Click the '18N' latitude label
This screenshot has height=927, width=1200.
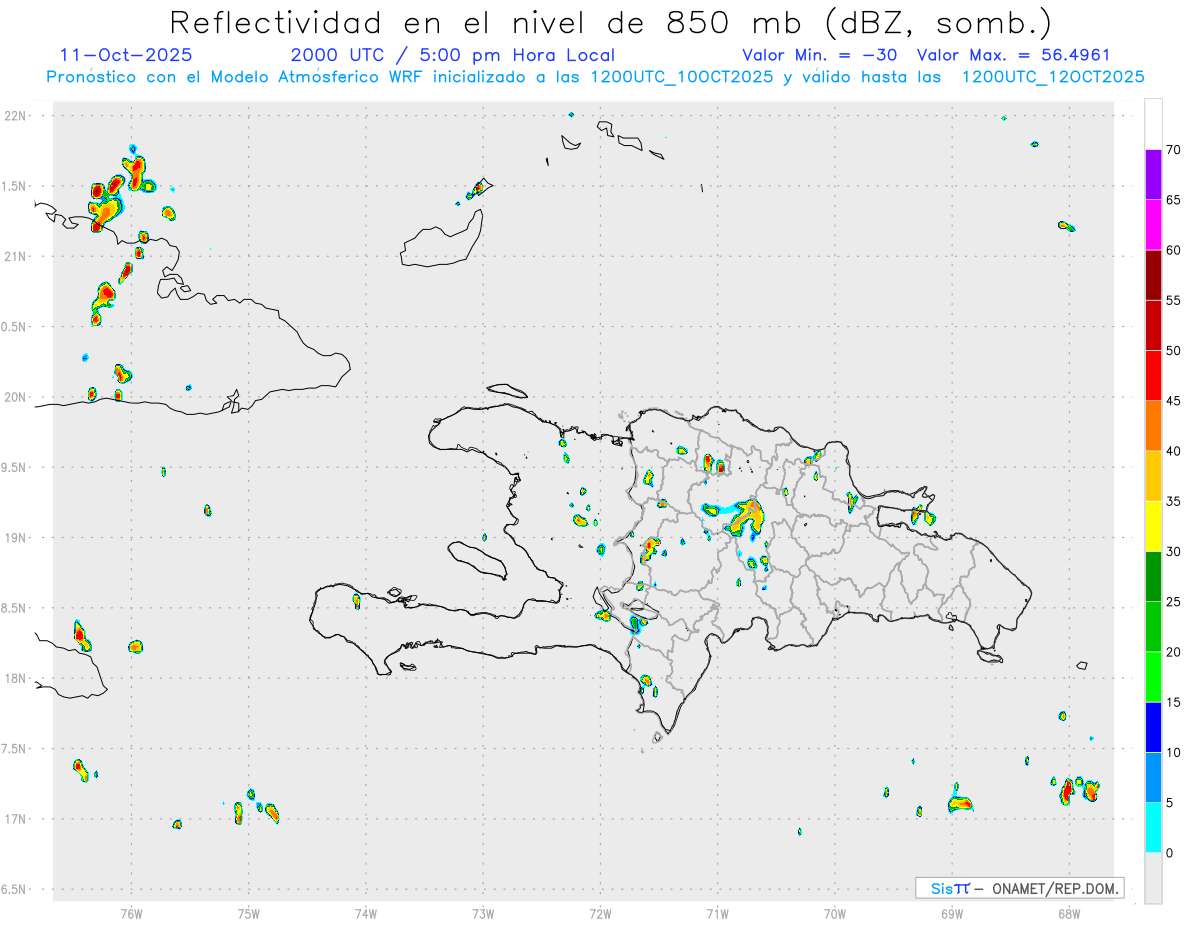coord(17,678)
